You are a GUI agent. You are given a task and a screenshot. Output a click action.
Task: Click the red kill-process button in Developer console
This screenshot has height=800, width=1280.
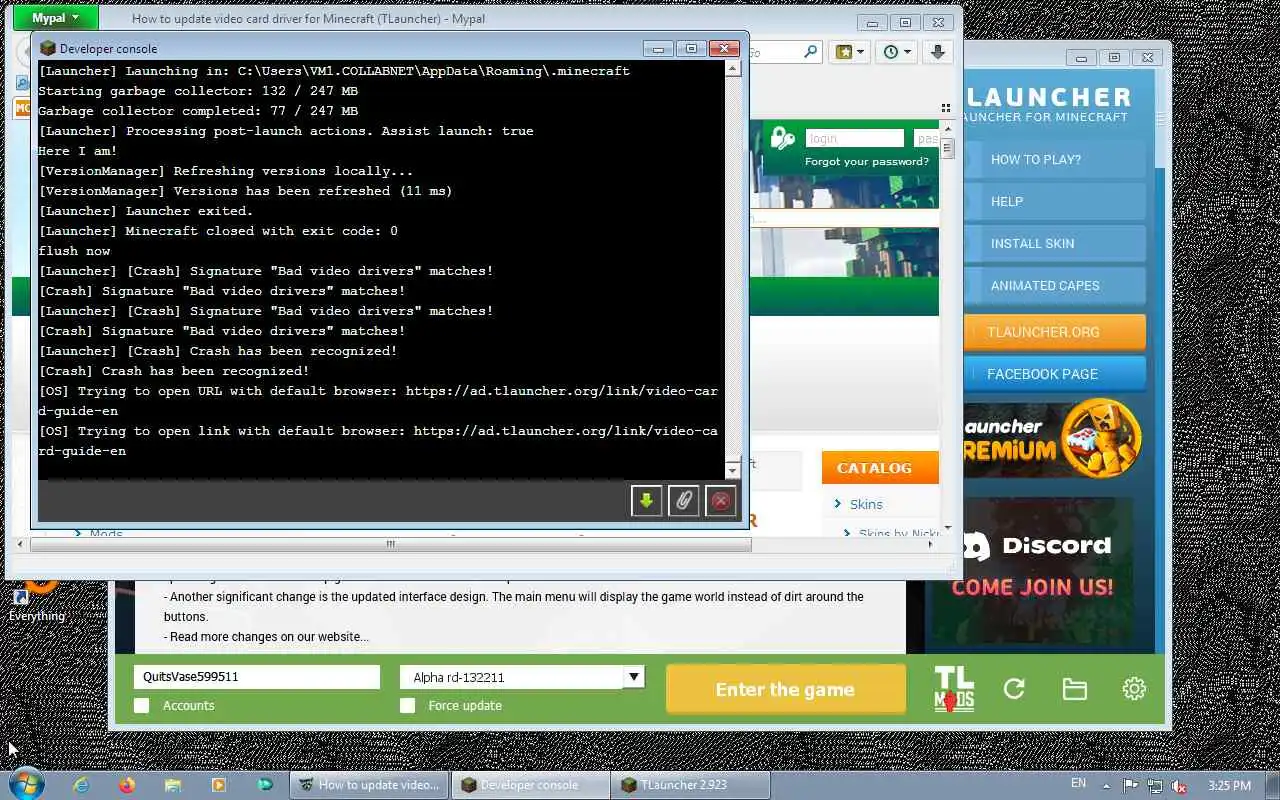pyautogui.click(x=720, y=500)
